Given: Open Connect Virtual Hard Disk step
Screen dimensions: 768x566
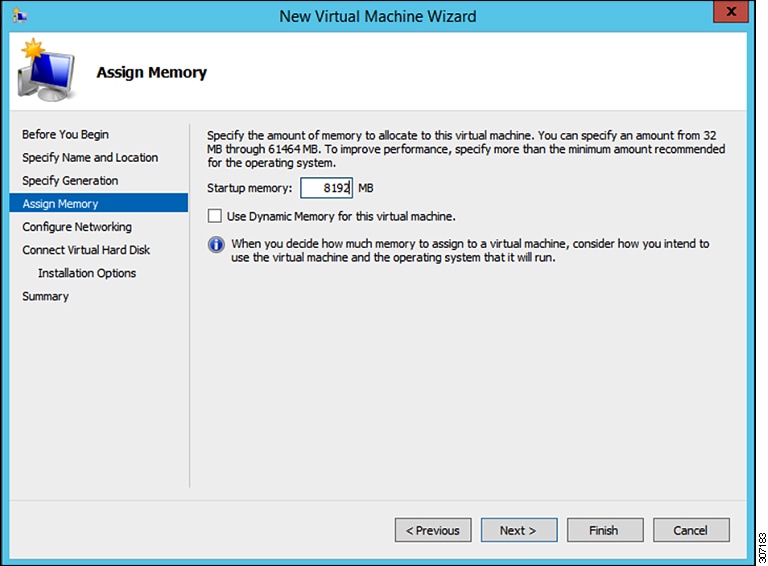Looking at the screenshot, I should pyautogui.click(x=86, y=250).
